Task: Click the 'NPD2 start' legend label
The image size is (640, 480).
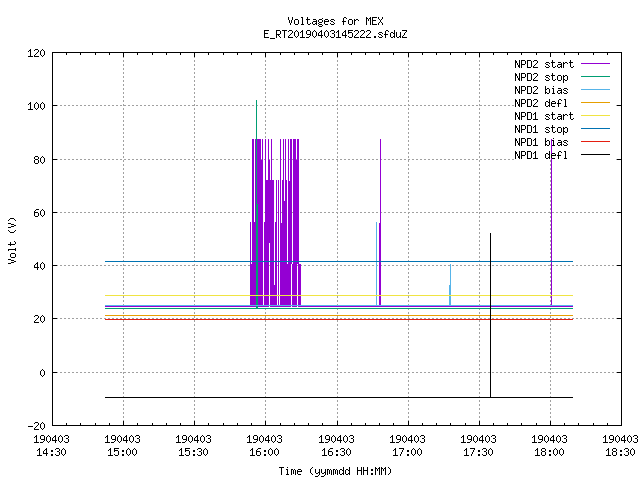Action: coord(544,64)
